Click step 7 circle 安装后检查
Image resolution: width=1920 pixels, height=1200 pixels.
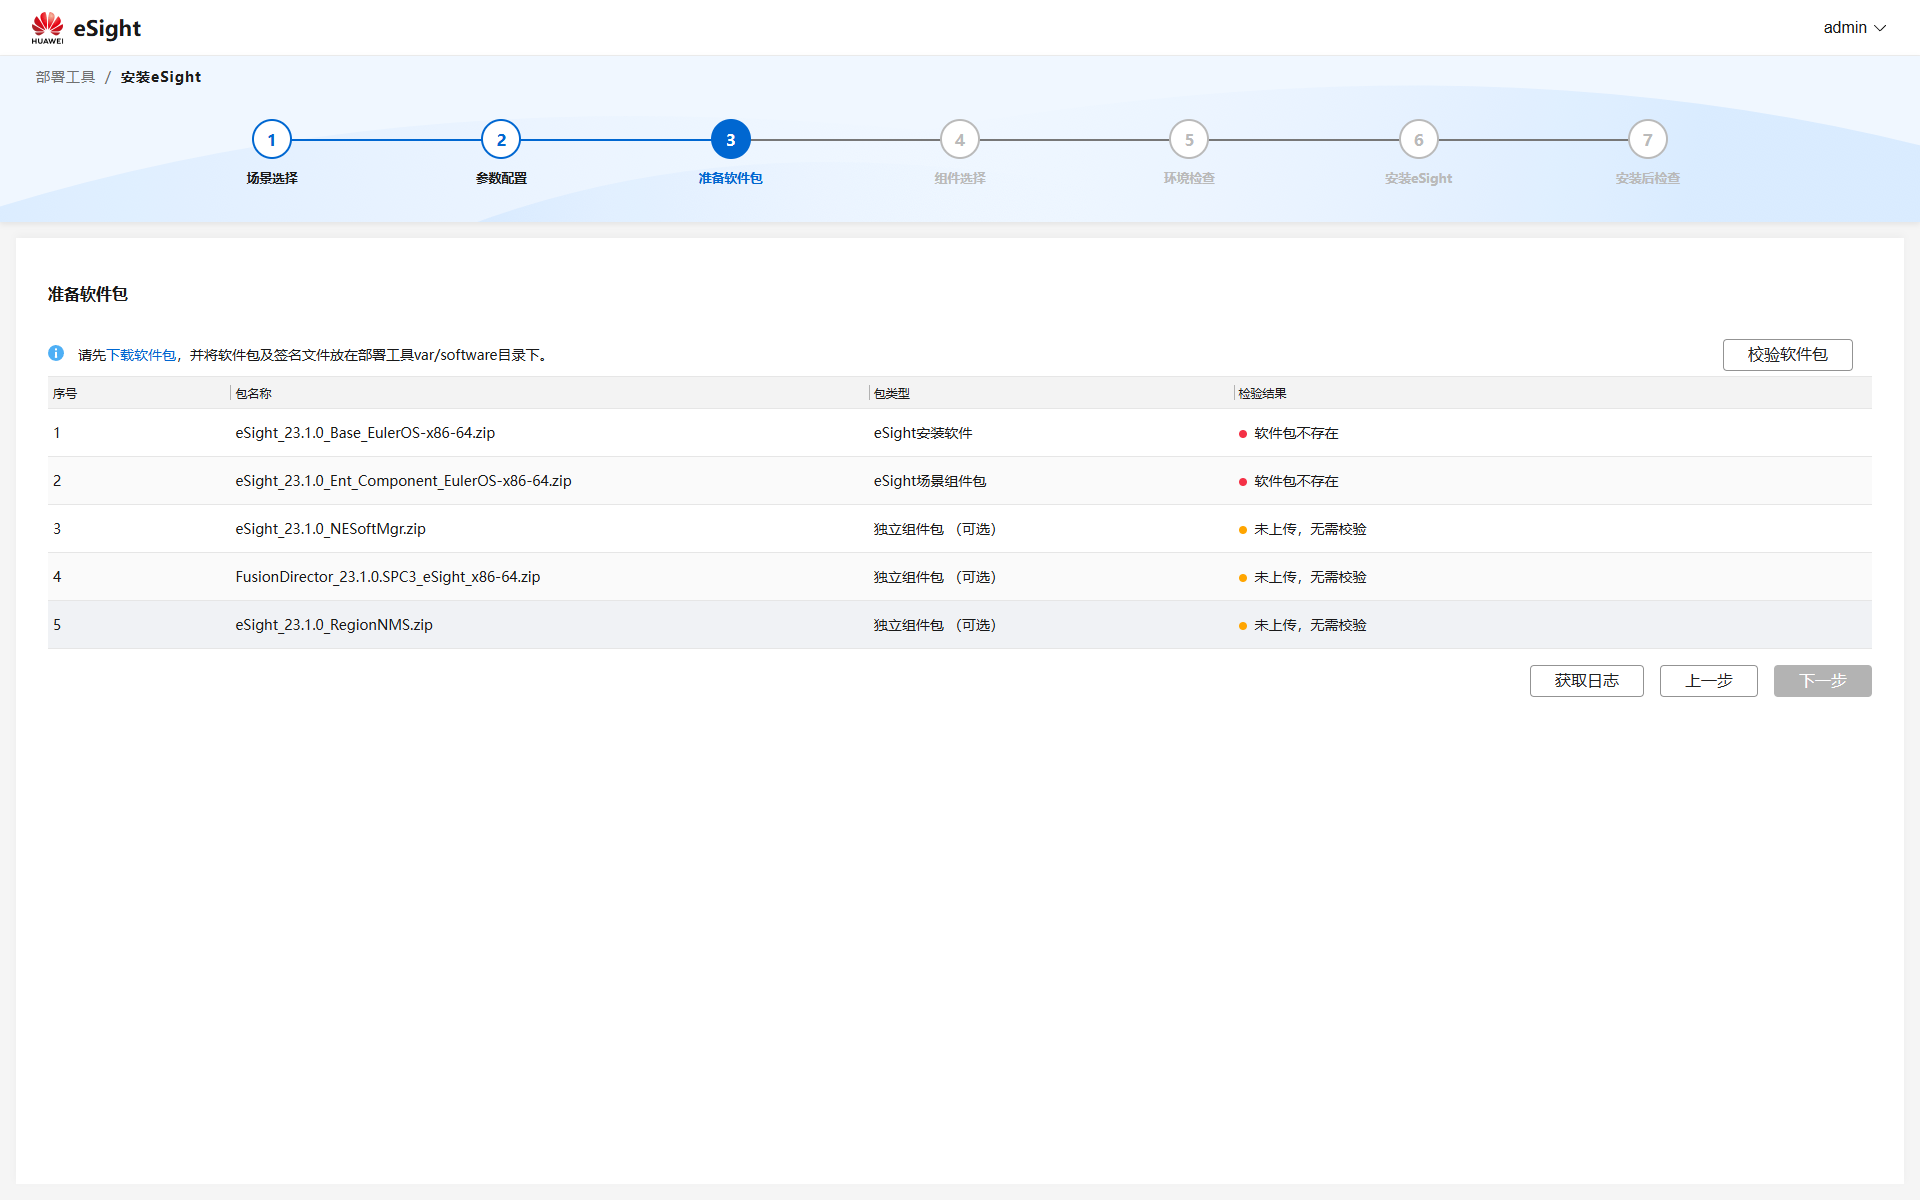pos(1647,140)
